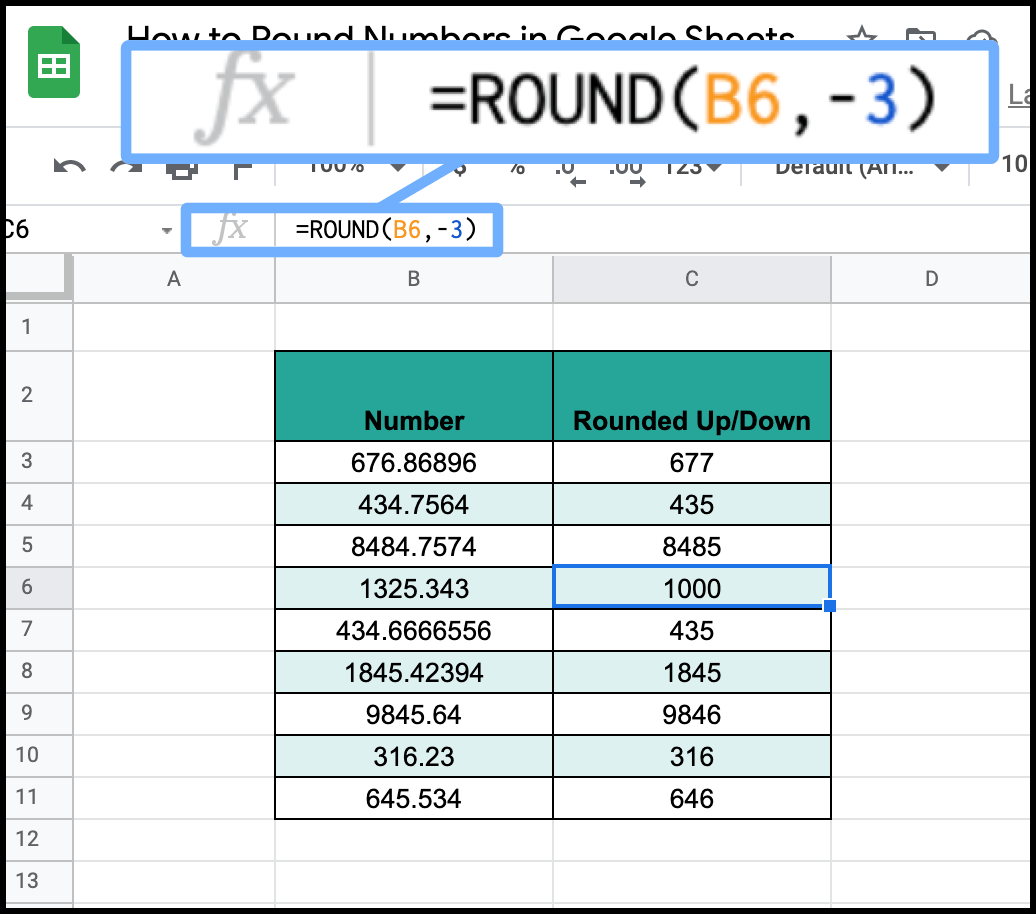Select column B header
This screenshot has width=1036, height=914.
(414, 279)
